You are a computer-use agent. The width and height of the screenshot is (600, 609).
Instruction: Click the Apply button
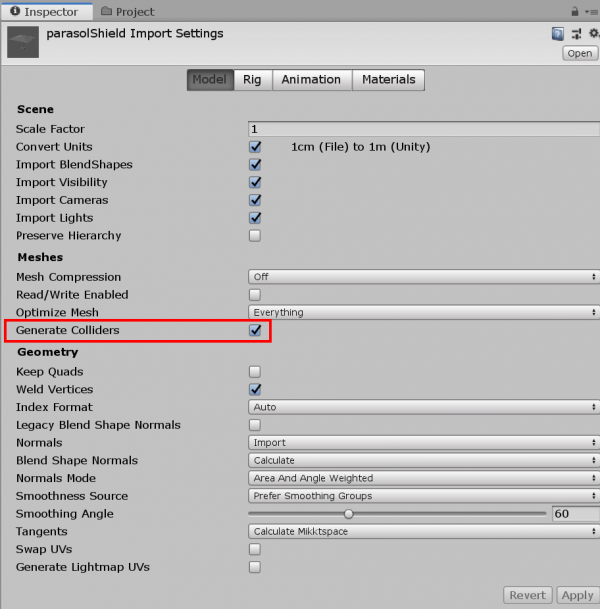(577, 595)
